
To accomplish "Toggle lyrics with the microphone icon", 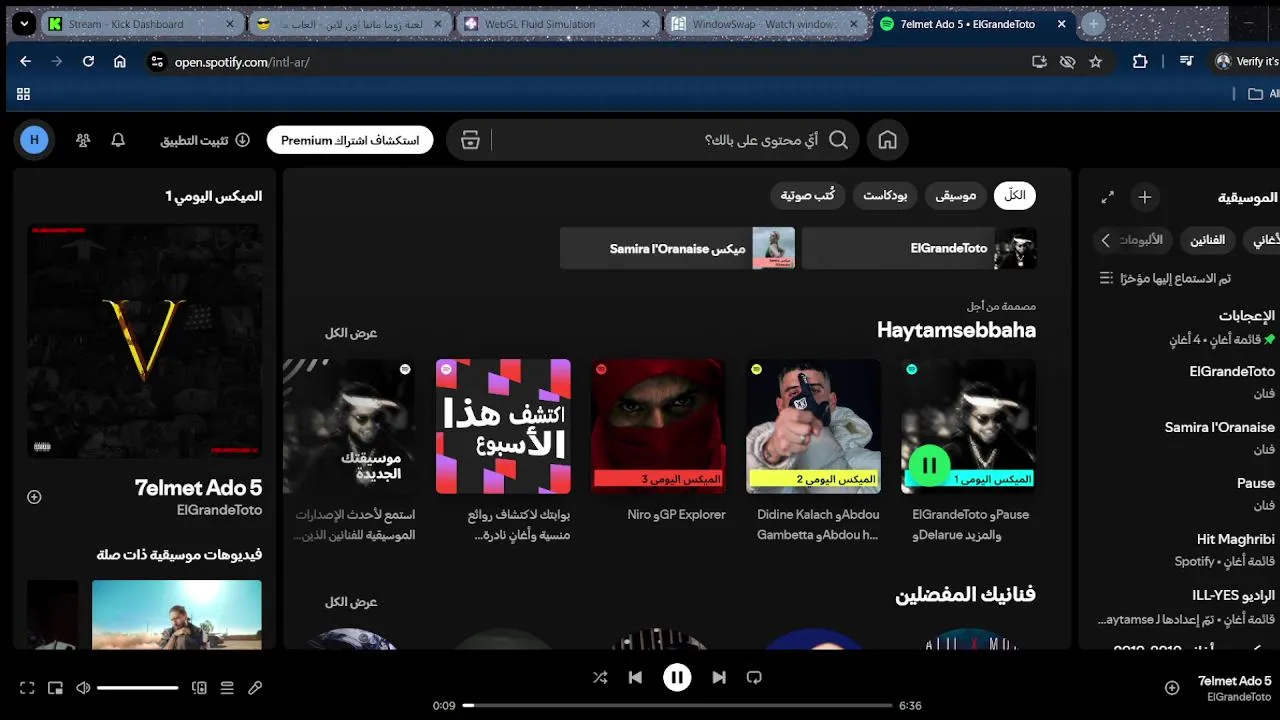I will [255, 688].
